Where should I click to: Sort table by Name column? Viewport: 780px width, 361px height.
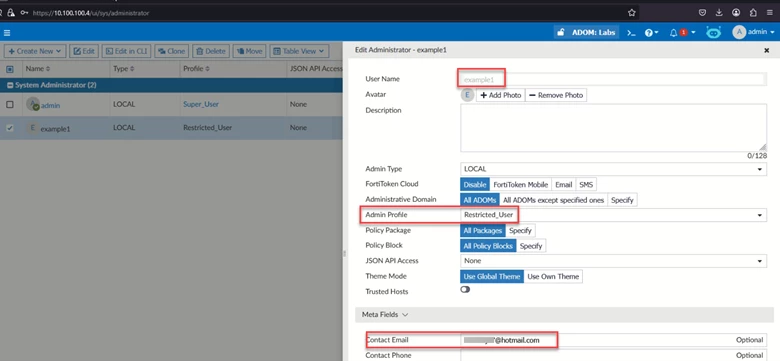[x=38, y=69]
